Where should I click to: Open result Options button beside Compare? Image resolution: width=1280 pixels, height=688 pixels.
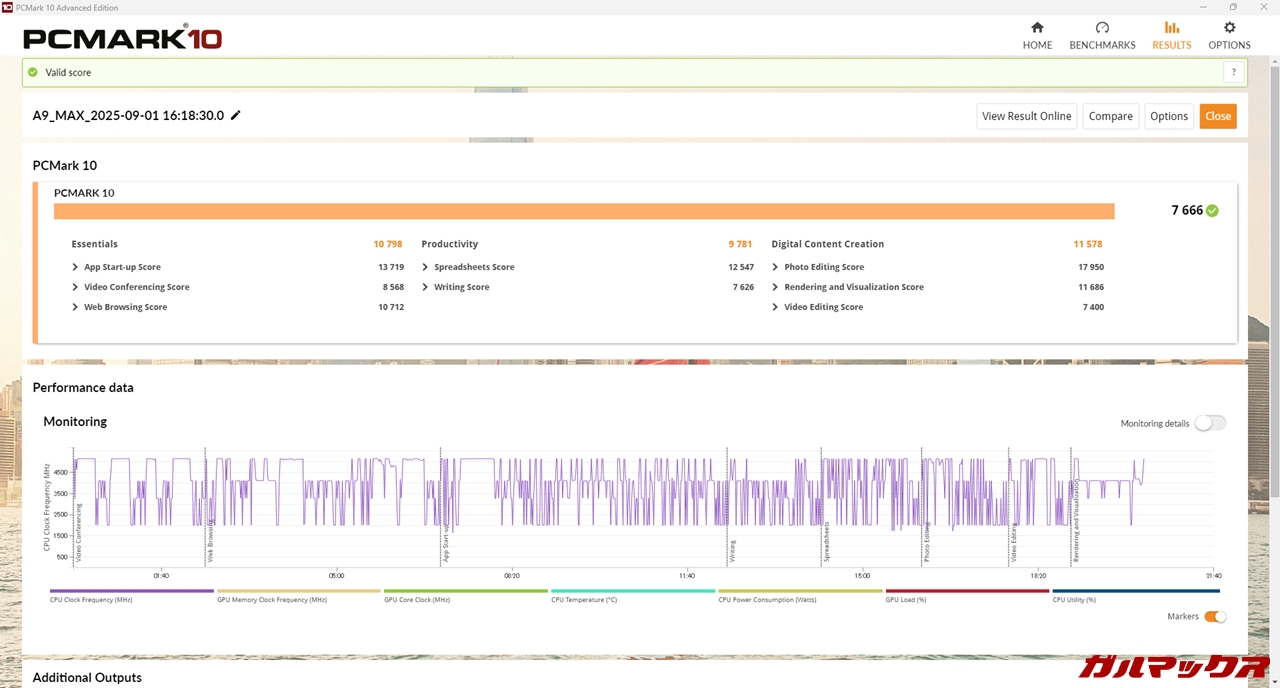point(1168,116)
